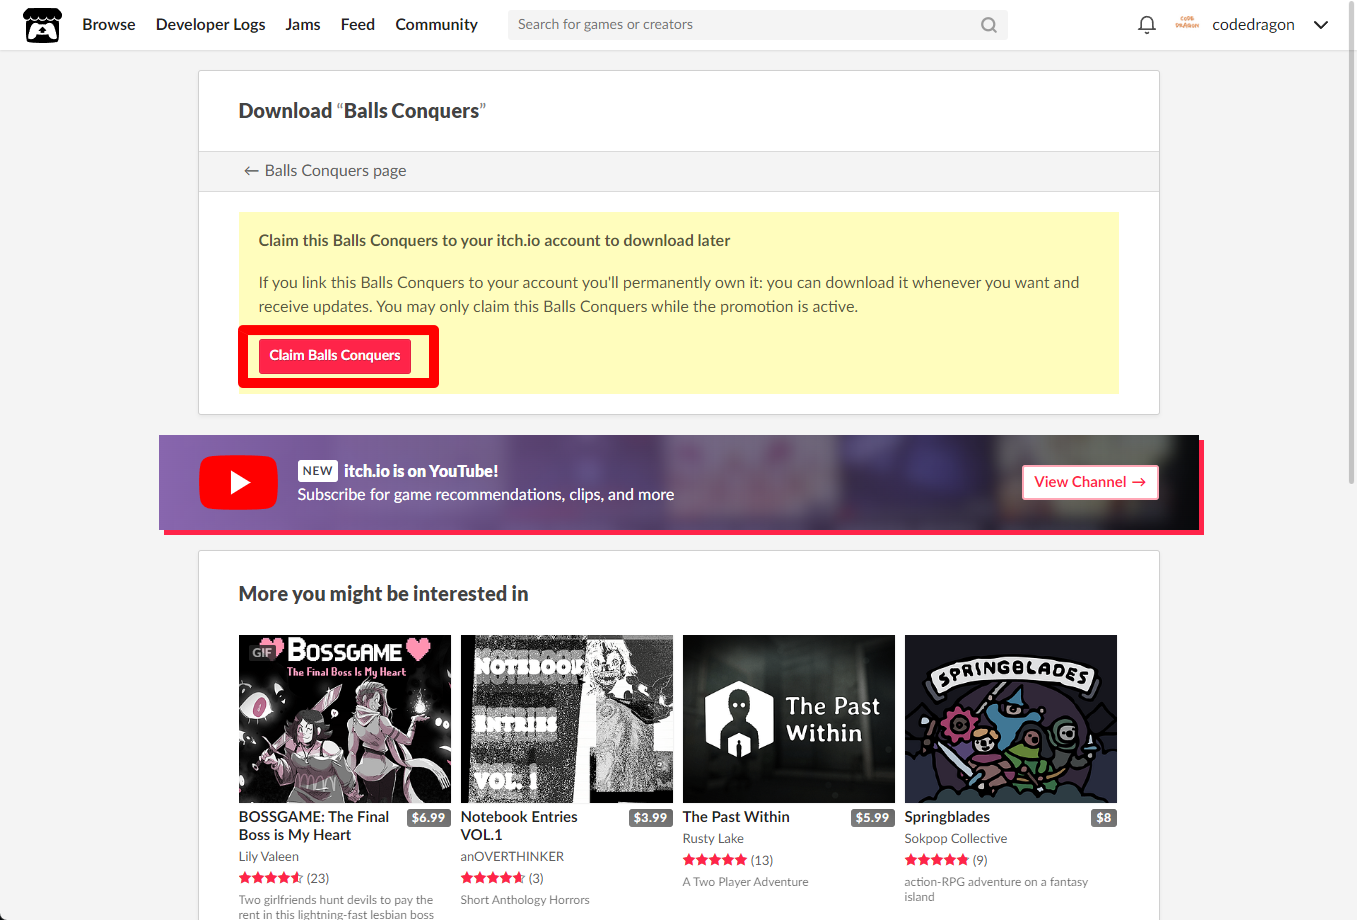
Task: Open The Past Within title link
Action: 736,817
